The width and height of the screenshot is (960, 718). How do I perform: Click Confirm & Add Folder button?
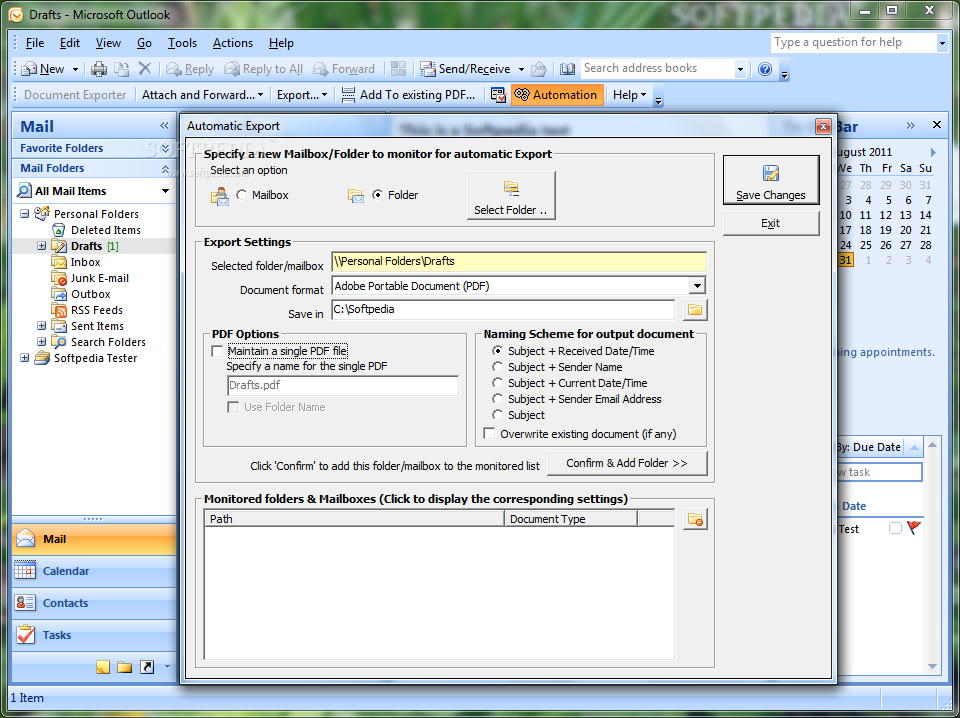tap(627, 463)
